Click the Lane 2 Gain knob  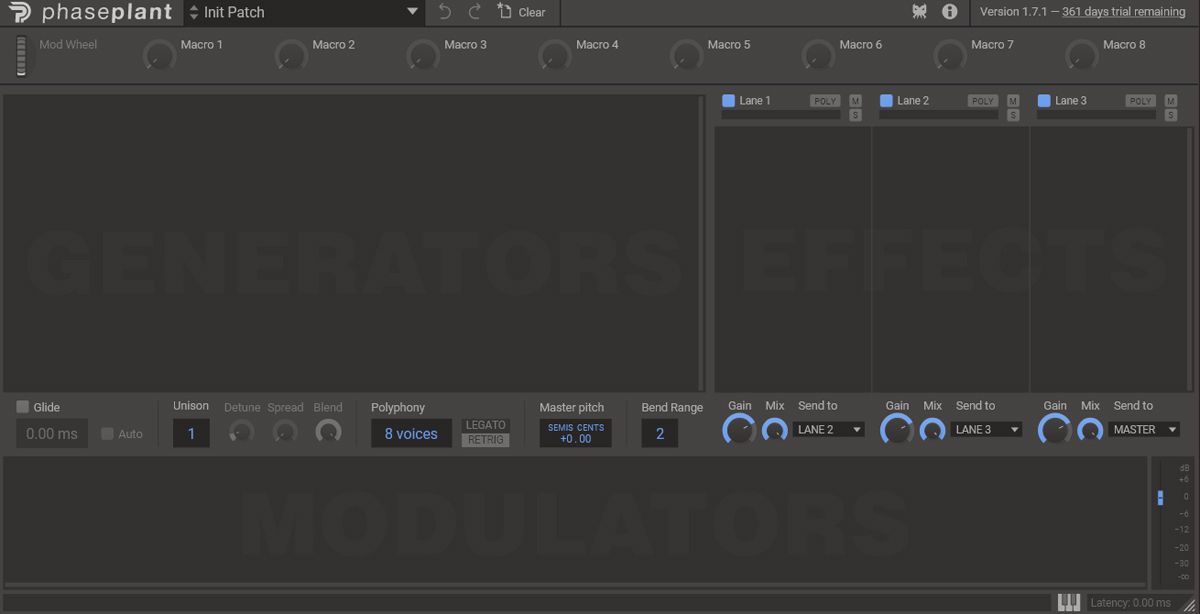[897, 430]
